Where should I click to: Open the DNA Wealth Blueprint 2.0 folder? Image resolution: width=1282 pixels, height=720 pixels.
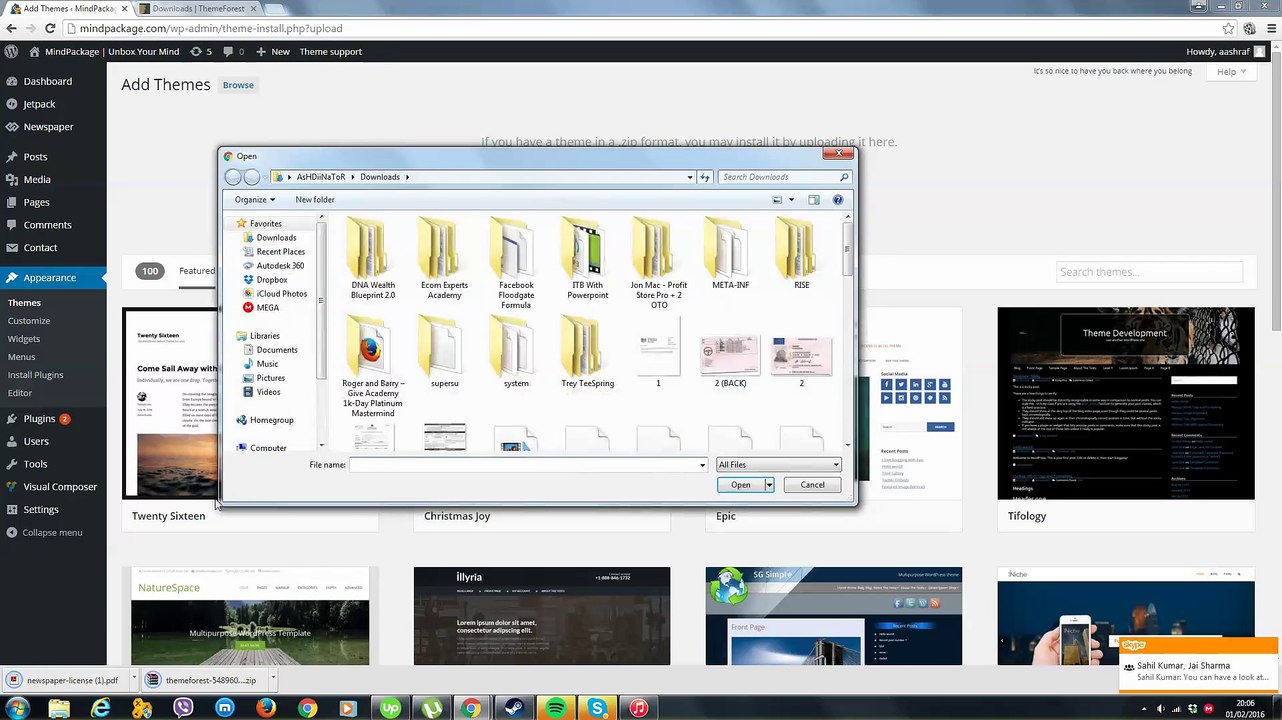pos(372,260)
